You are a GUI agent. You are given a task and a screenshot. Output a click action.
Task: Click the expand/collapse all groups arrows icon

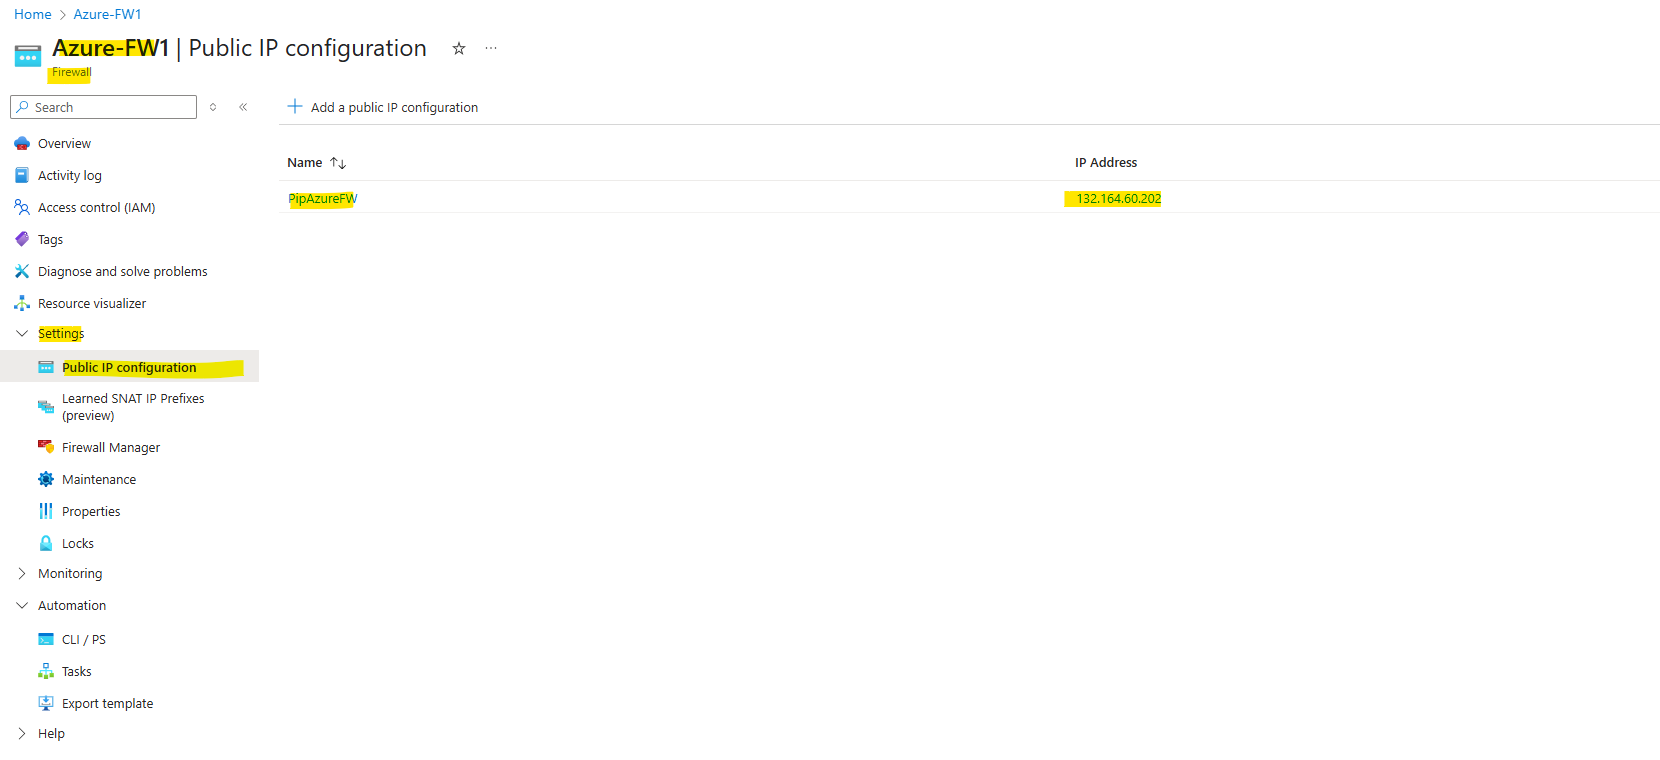[x=213, y=107]
